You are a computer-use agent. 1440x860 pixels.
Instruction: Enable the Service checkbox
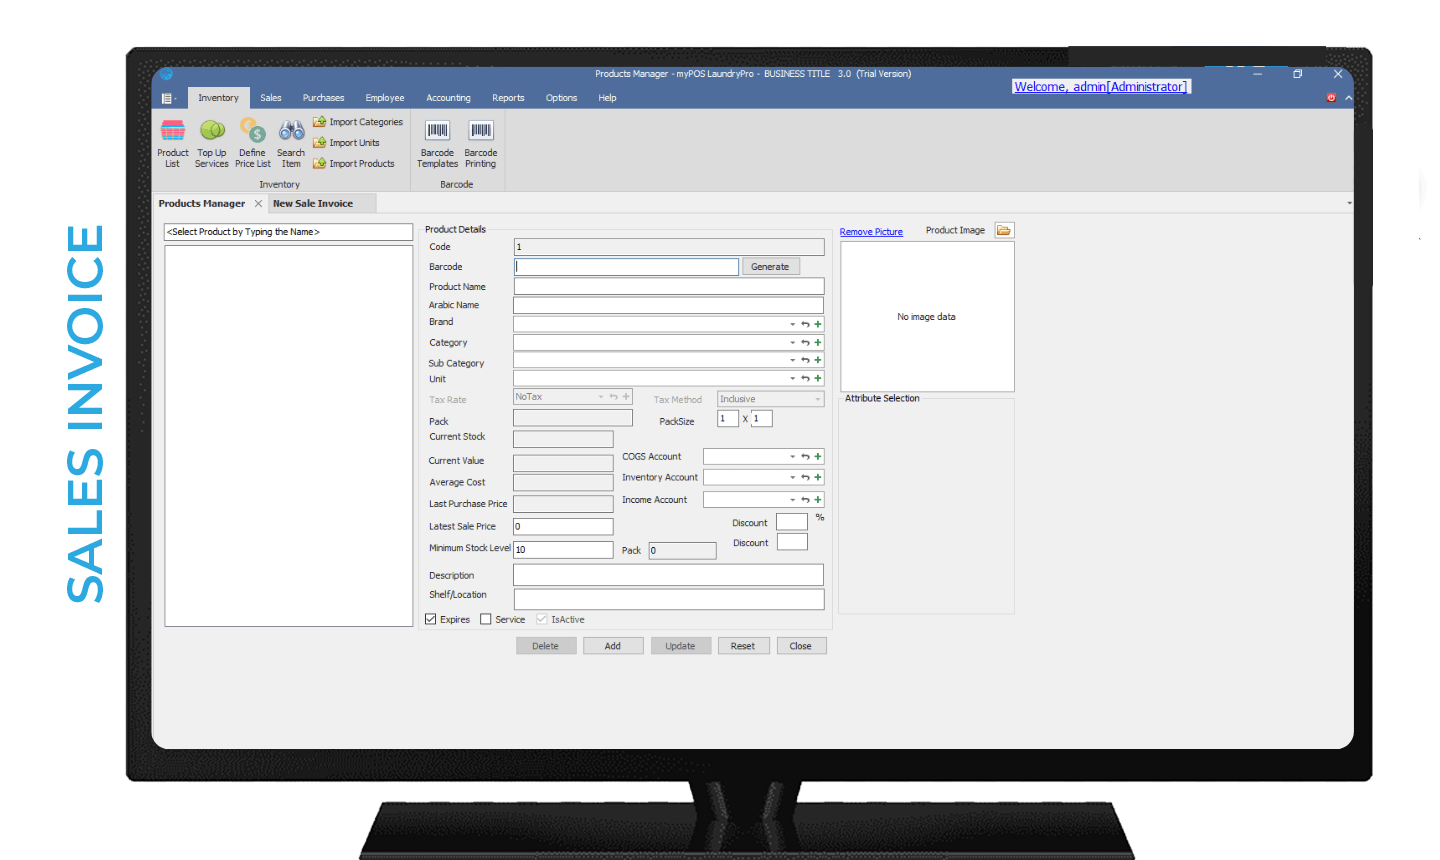(x=487, y=619)
